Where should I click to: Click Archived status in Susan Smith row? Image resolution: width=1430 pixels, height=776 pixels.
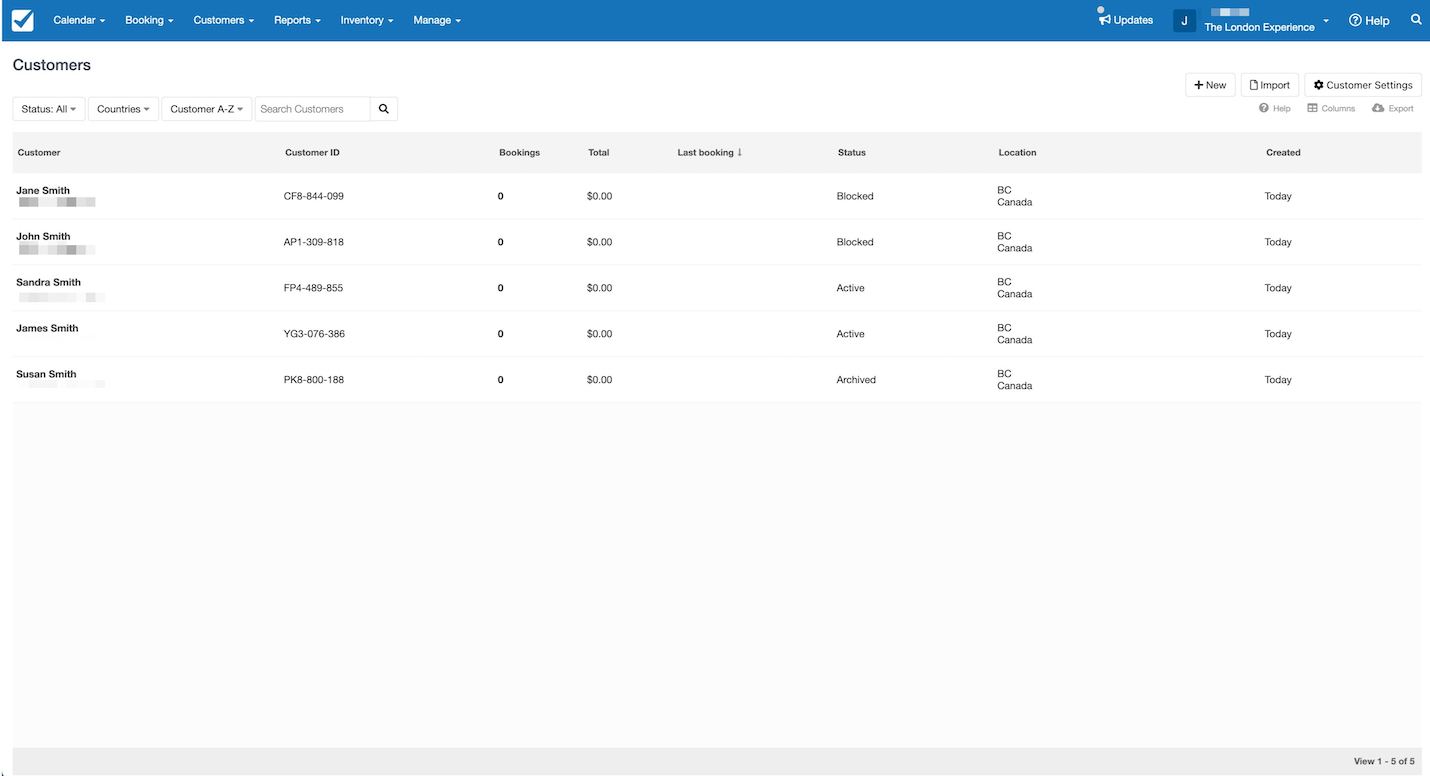pos(856,380)
